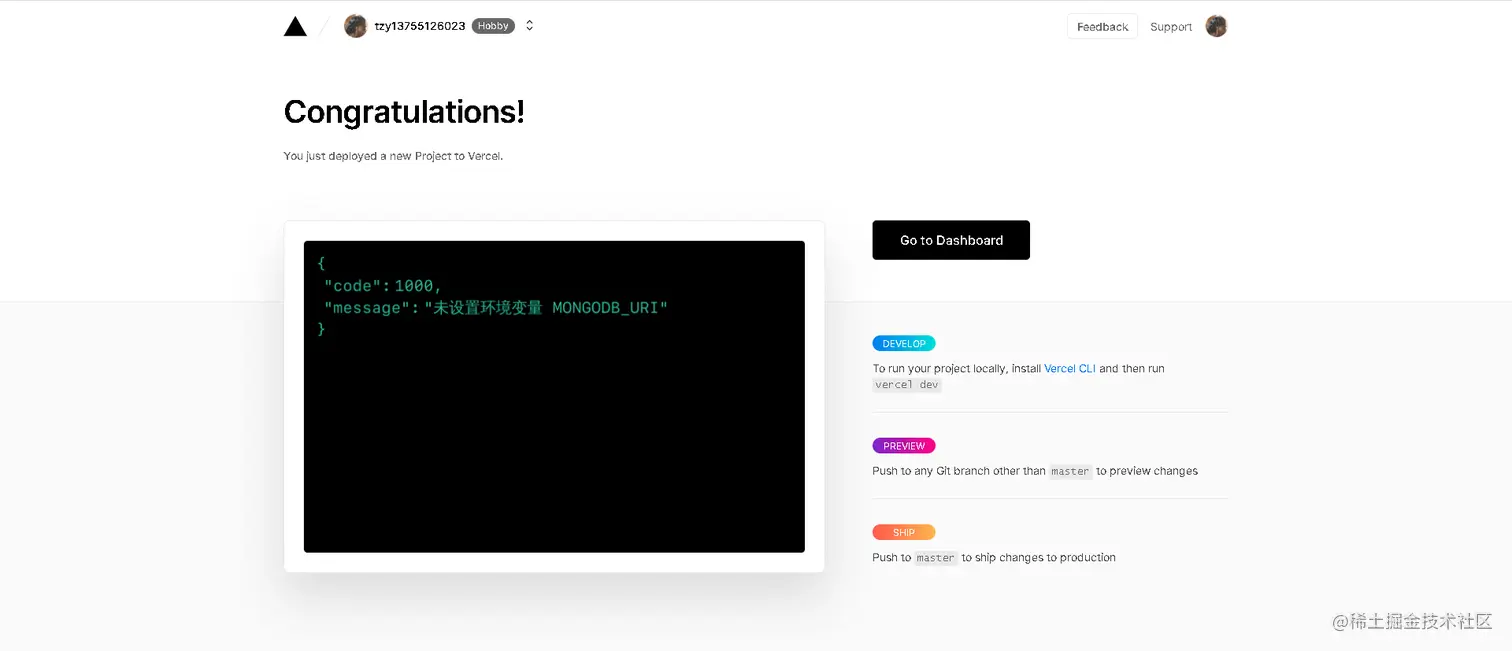
Task: Open the Feedback button
Action: tap(1102, 27)
